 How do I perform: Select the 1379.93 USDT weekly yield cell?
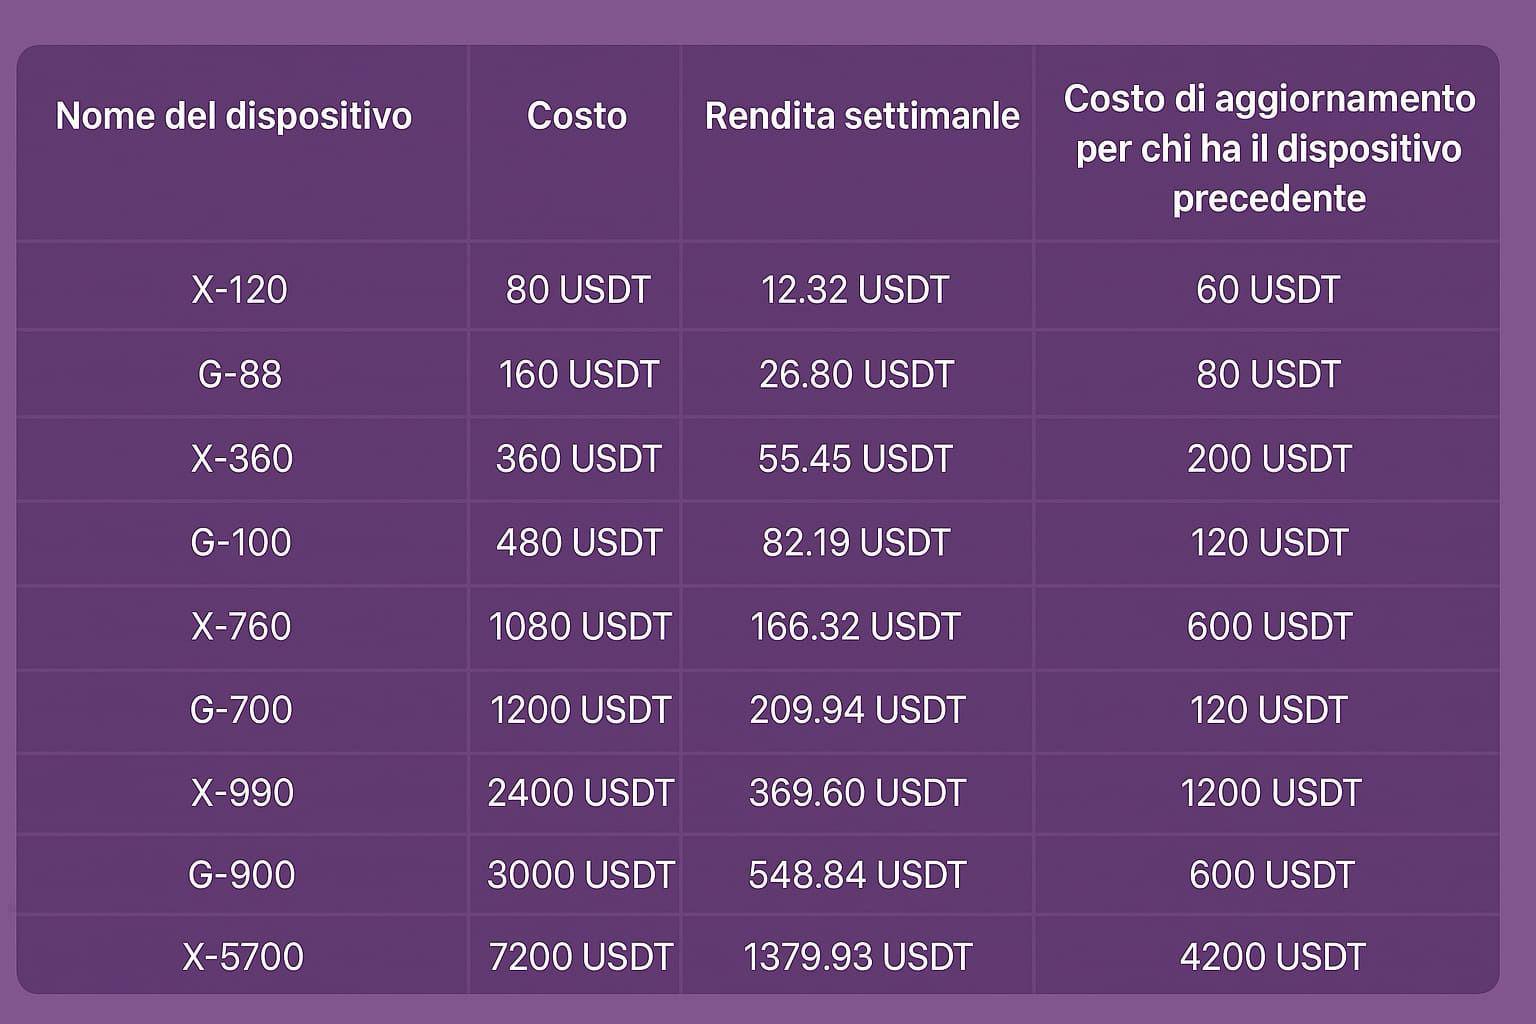click(x=857, y=957)
